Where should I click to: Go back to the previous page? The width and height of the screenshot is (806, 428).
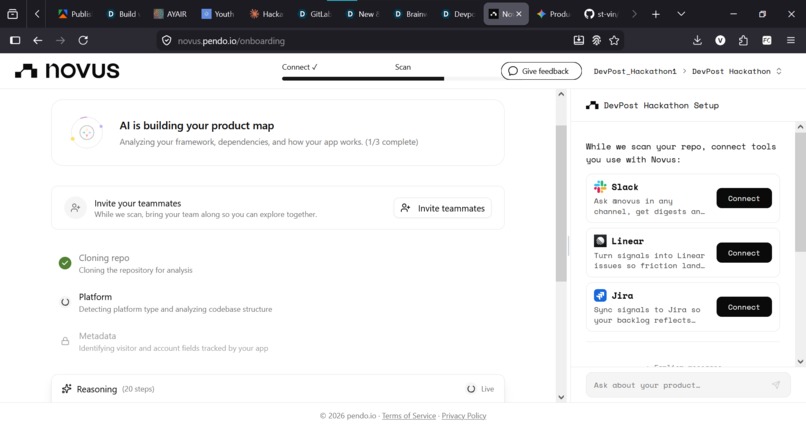[x=38, y=40]
